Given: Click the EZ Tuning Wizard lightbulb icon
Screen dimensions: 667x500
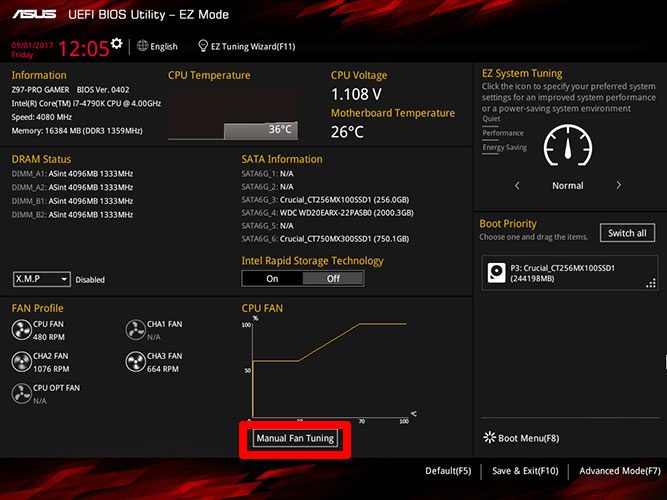Looking at the screenshot, I should click(203, 46).
